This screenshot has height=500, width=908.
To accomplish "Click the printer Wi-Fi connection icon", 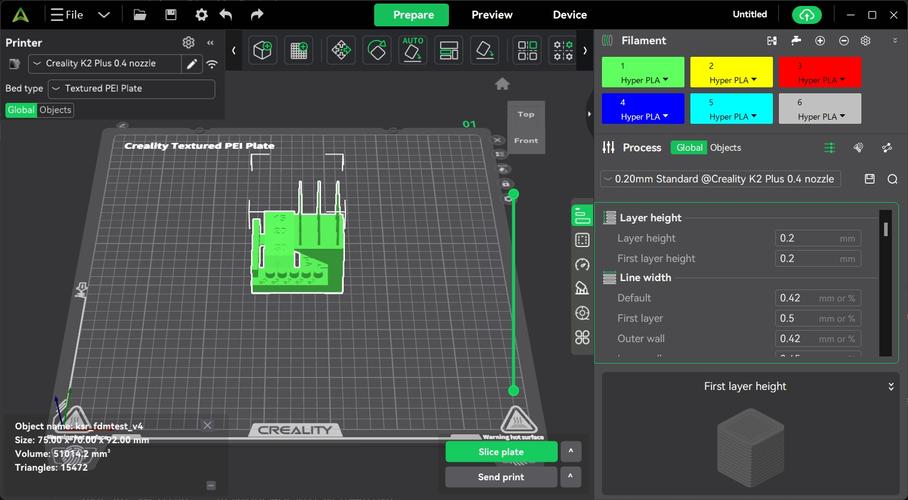I will [212, 64].
